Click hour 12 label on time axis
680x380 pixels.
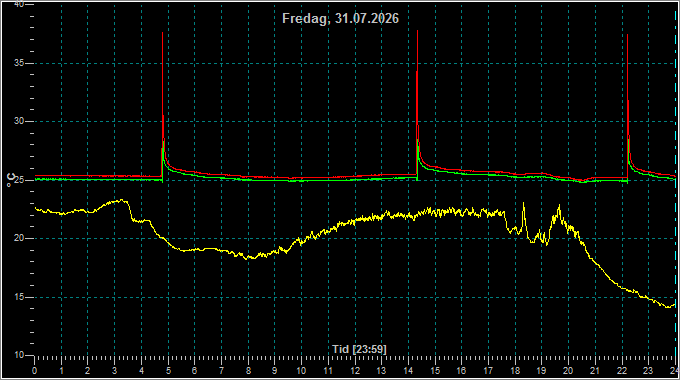(x=355, y=371)
